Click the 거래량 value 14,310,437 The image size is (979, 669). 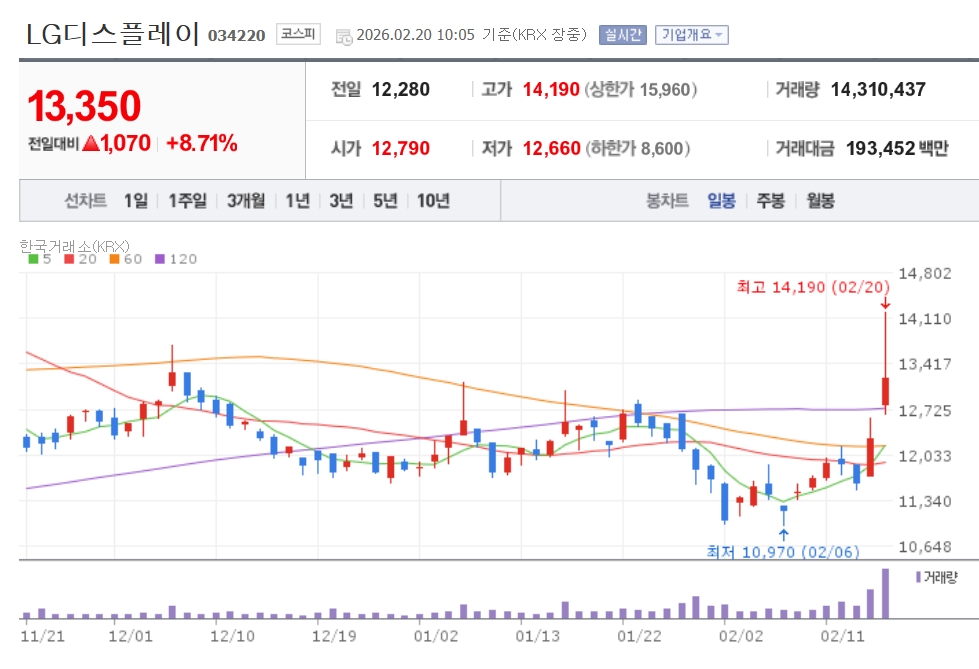pyautogui.click(x=878, y=89)
